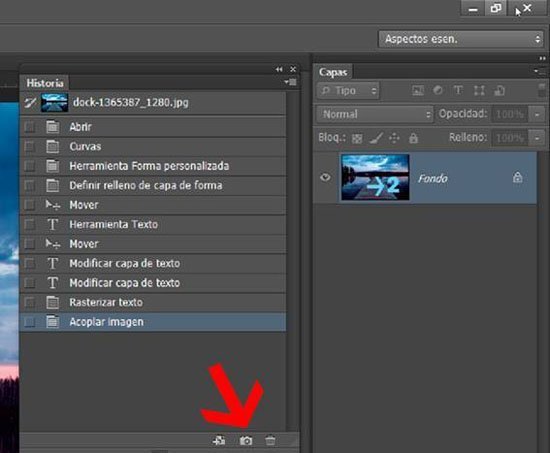Image resolution: width=550 pixels, height=453 pixels.
Task: Set history brush source for Herramienta Forma personalizada
Action: (x=30, y=166)
